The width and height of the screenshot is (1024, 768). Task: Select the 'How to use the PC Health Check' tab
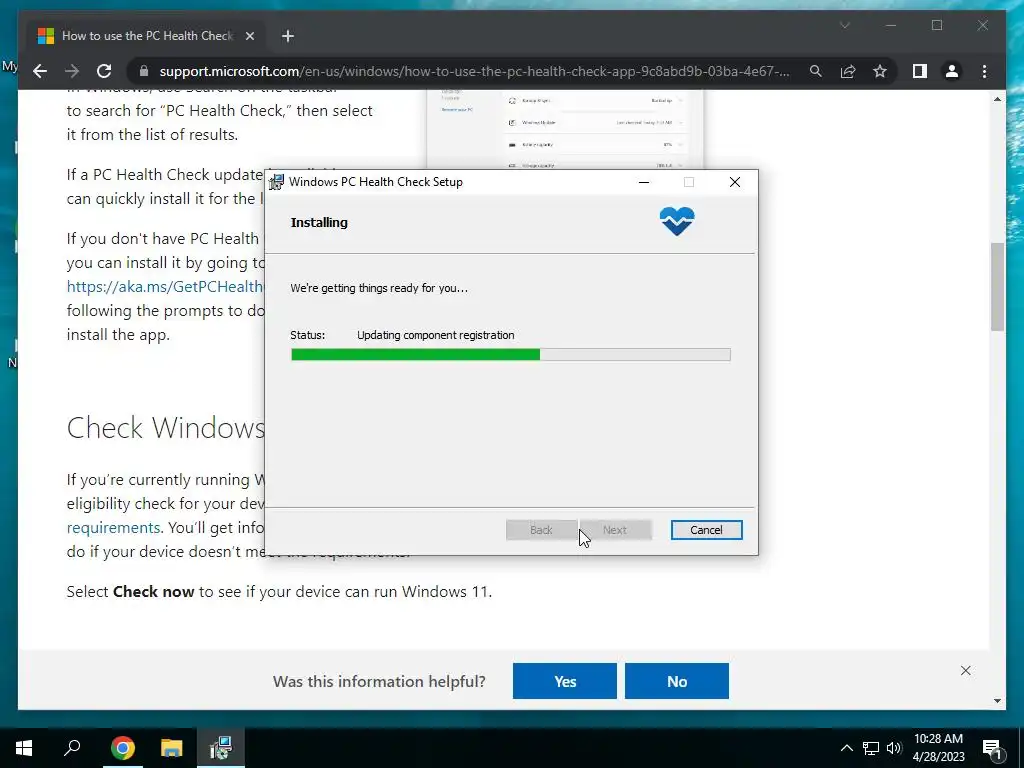tap(147, 36)
